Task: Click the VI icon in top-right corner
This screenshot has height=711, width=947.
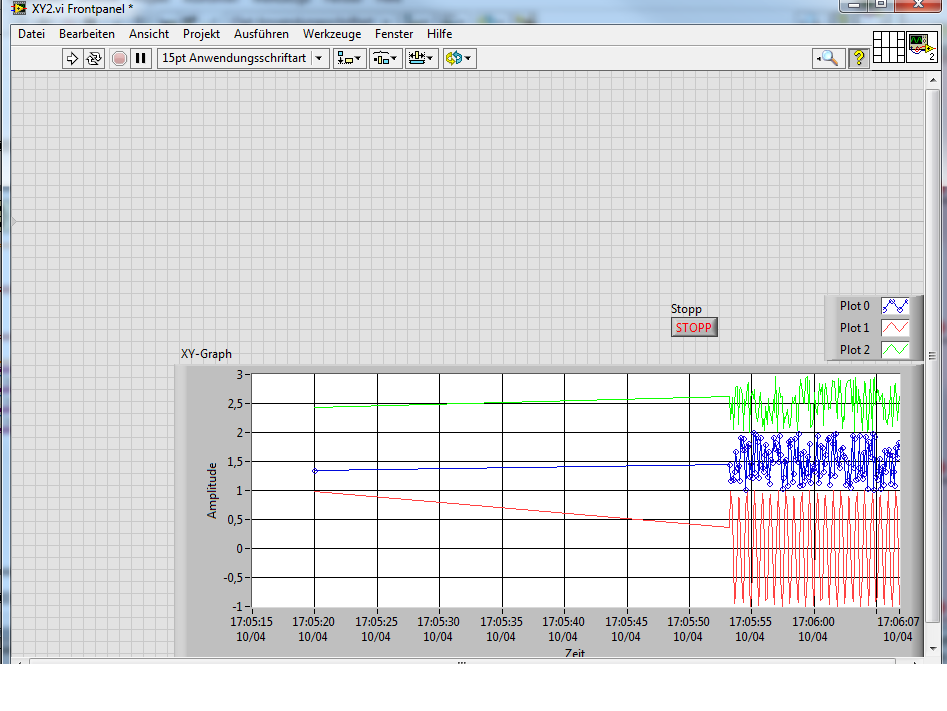Action: [921, 47]
